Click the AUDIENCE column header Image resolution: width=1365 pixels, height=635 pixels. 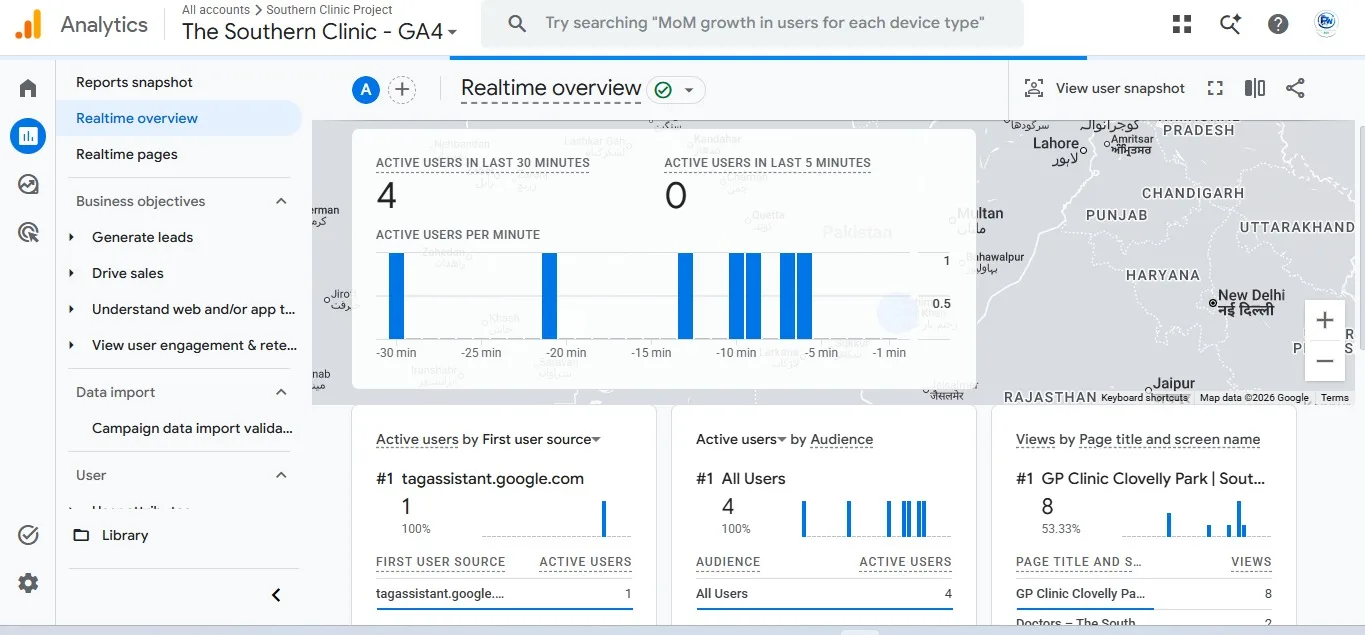(x=728, y=562)
